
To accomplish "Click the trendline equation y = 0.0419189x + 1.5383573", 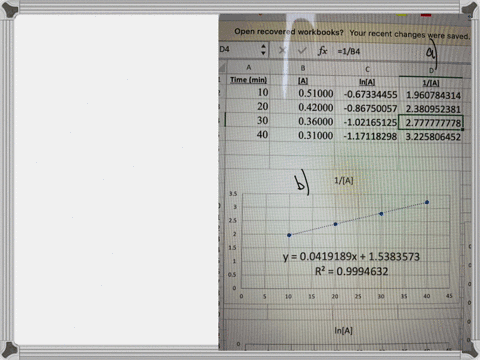I will coord(351,257).
